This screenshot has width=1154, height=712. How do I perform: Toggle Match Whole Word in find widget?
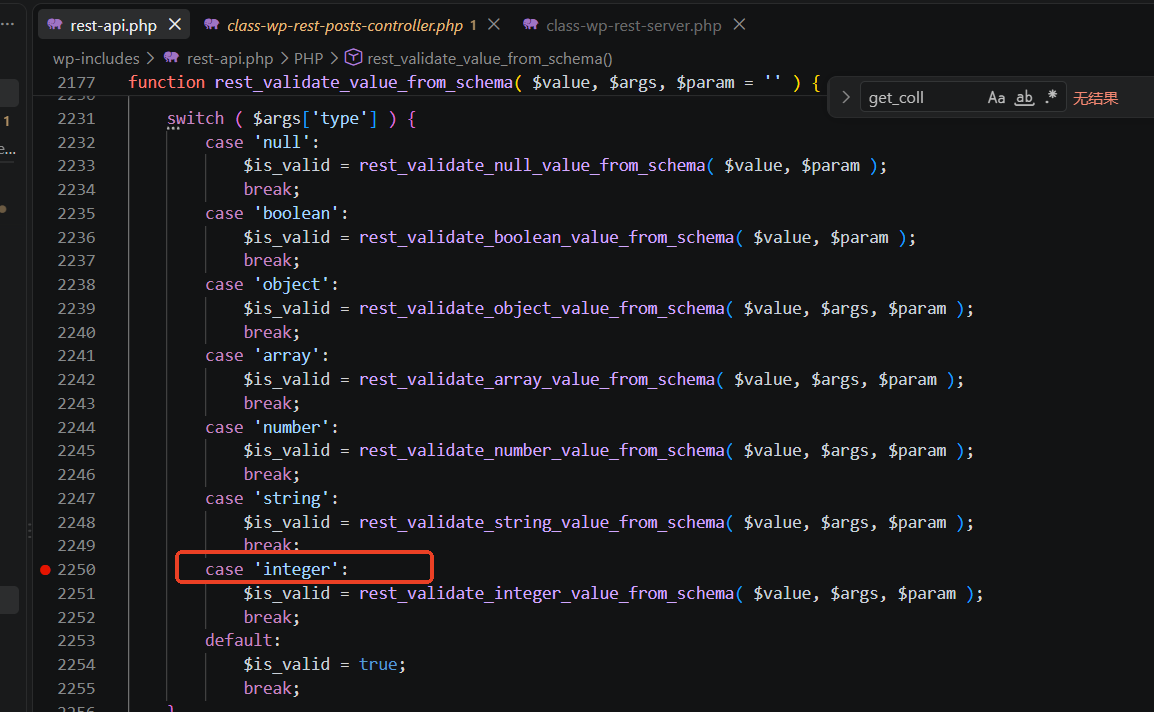(x=1024, y=97)
